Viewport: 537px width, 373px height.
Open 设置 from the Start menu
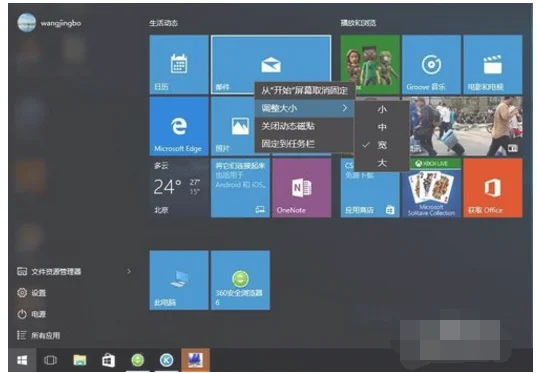click(32, 293)
